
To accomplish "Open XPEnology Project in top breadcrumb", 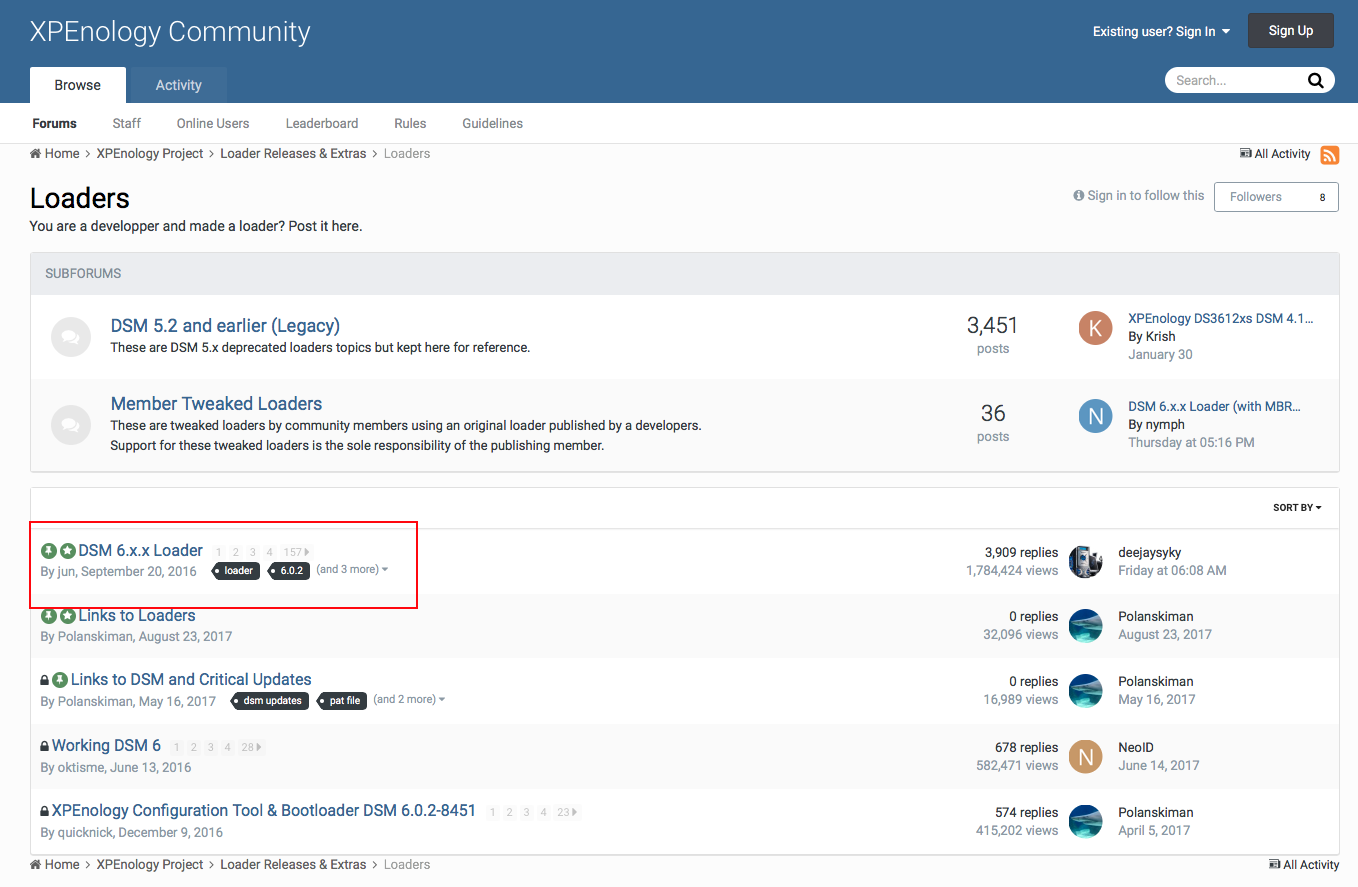I will 150,153.
